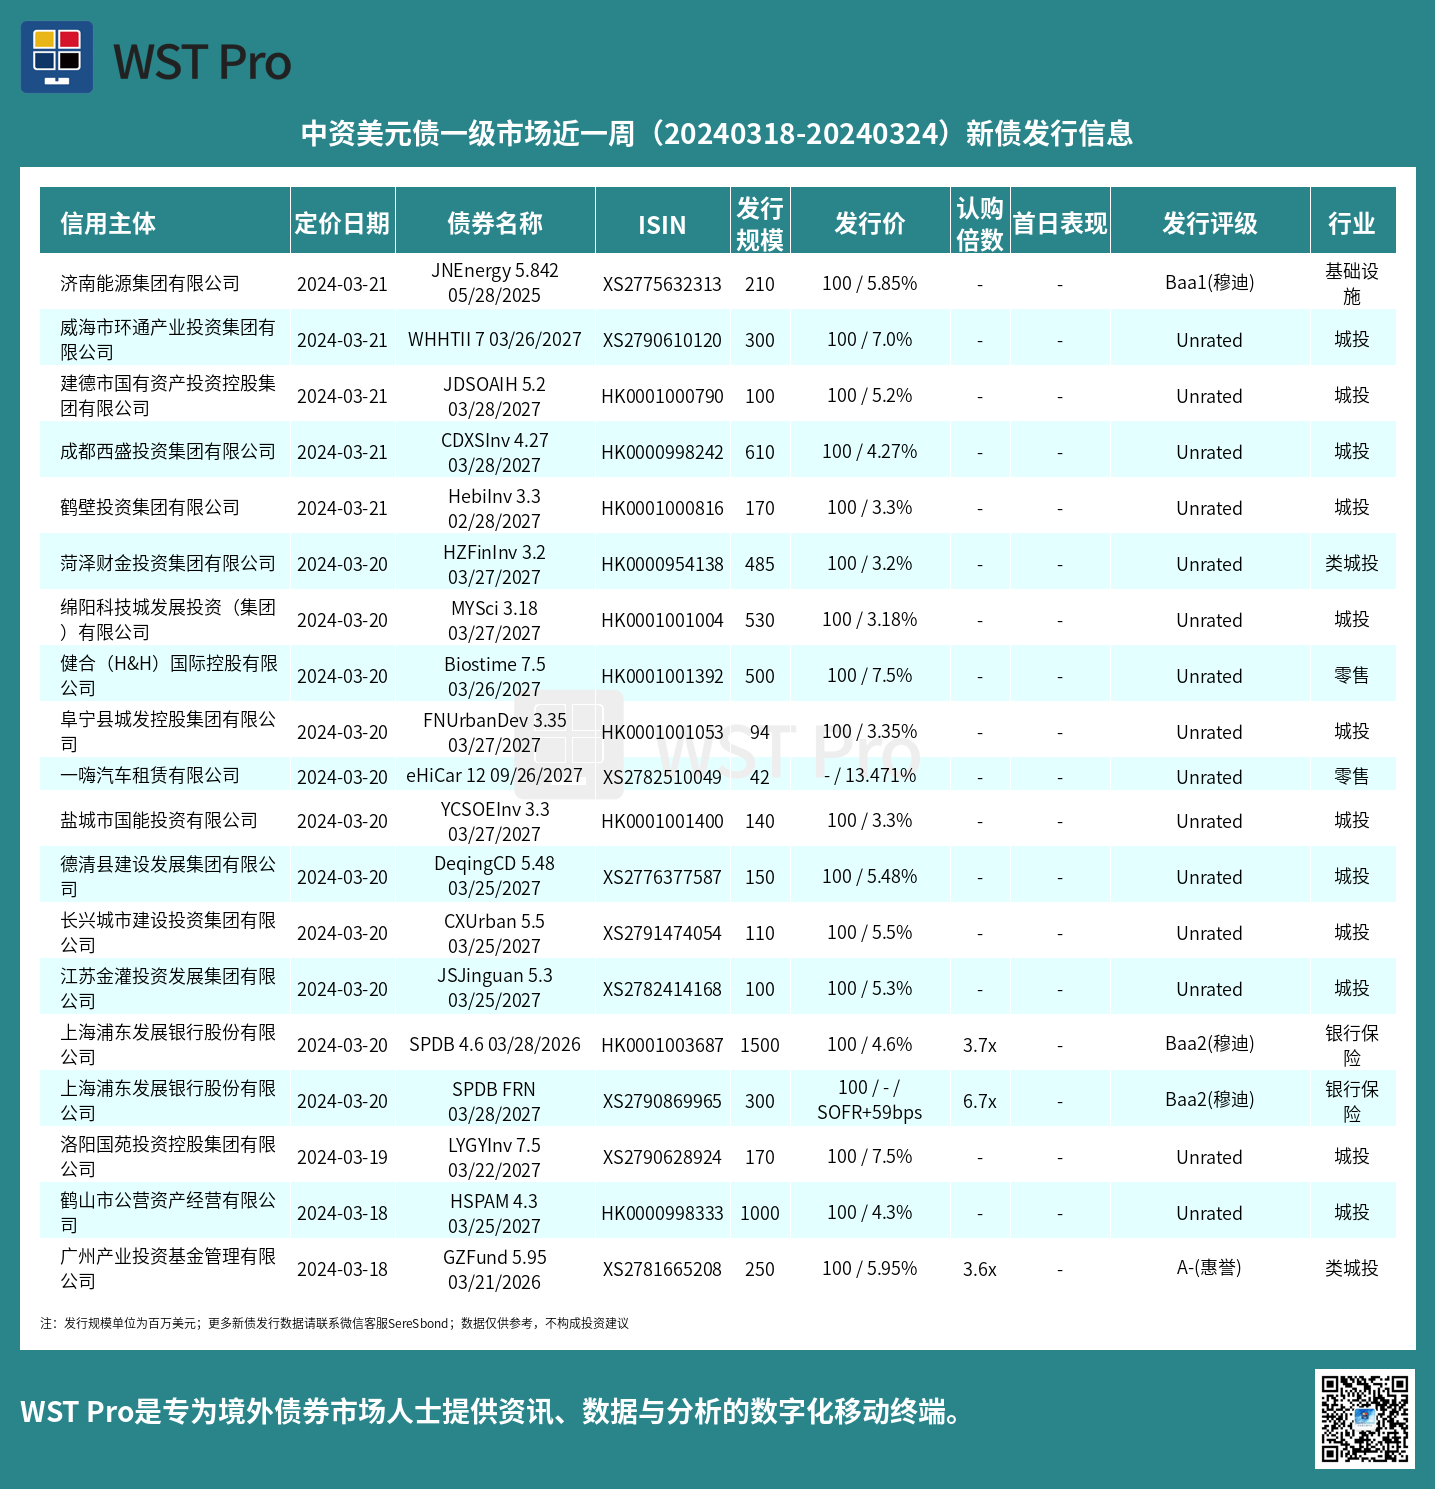Viewport: 1435px width, 1489px height.
Task: Click rating Baa1(穆迪)
Action: click(1210, 283)
